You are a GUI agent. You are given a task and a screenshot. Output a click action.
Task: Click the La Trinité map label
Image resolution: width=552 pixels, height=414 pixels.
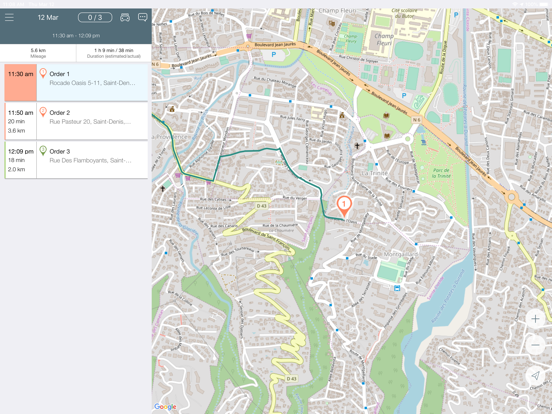point(375,173)
